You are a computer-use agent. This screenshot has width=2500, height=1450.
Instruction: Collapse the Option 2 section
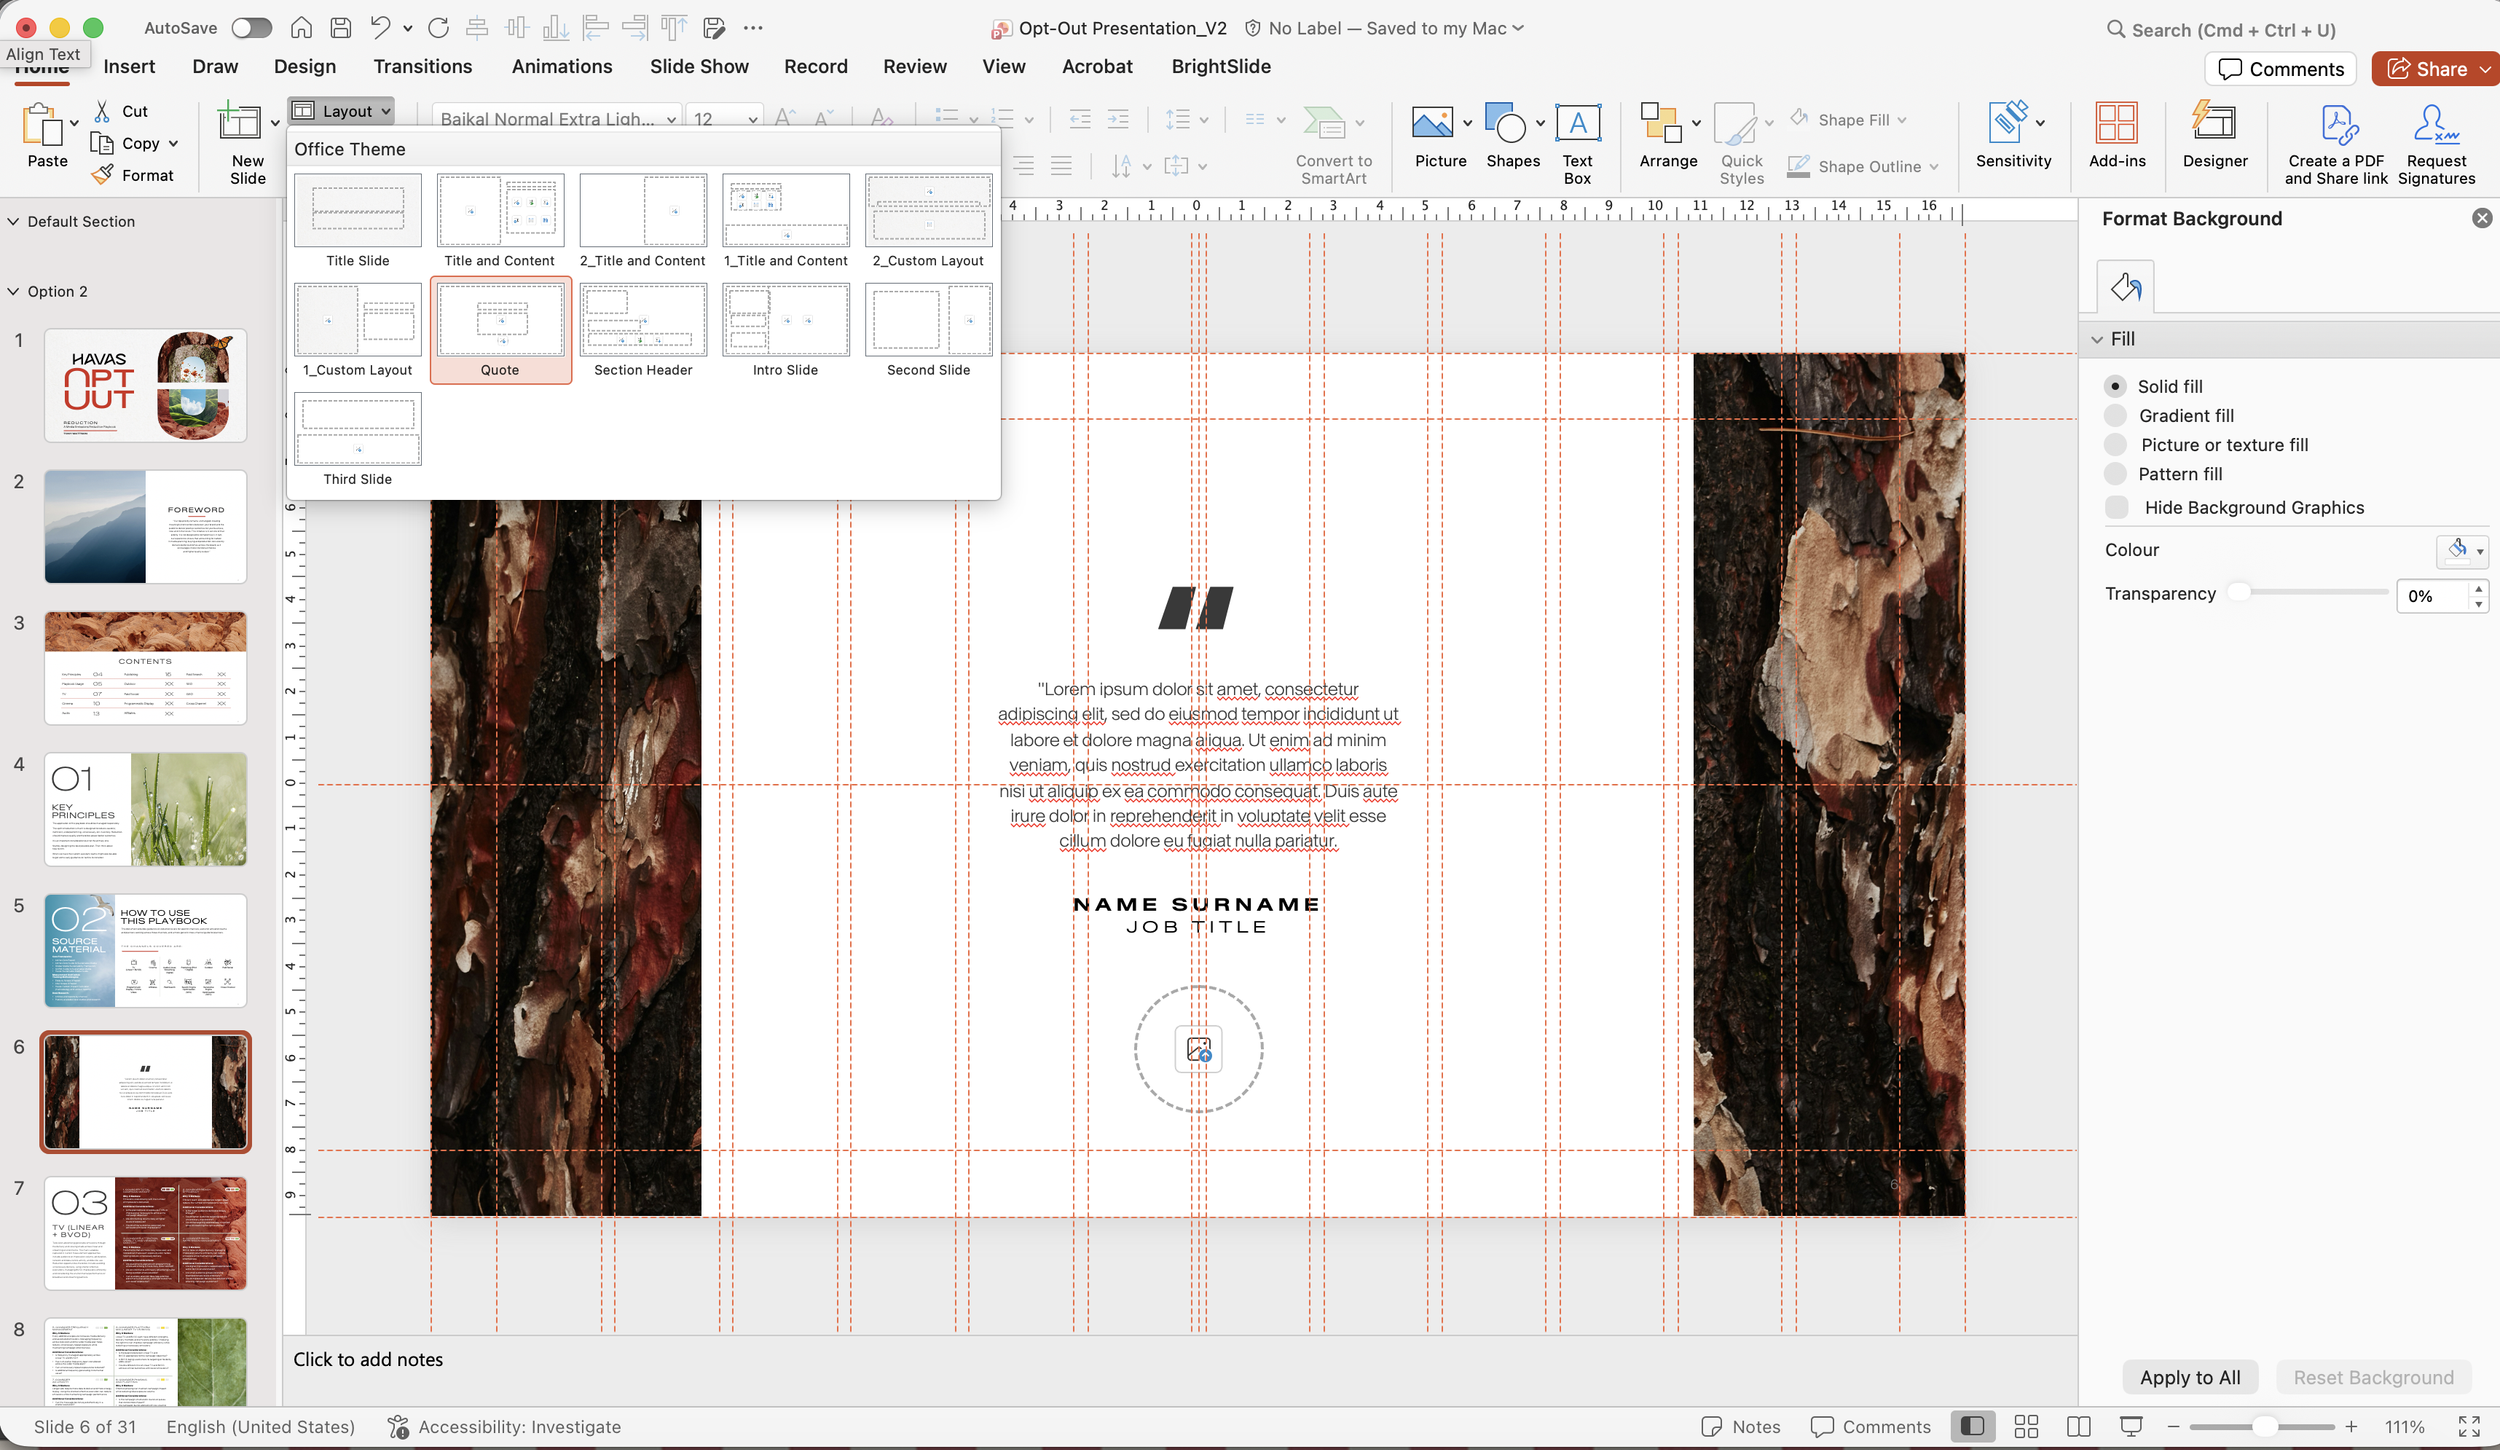13,291
